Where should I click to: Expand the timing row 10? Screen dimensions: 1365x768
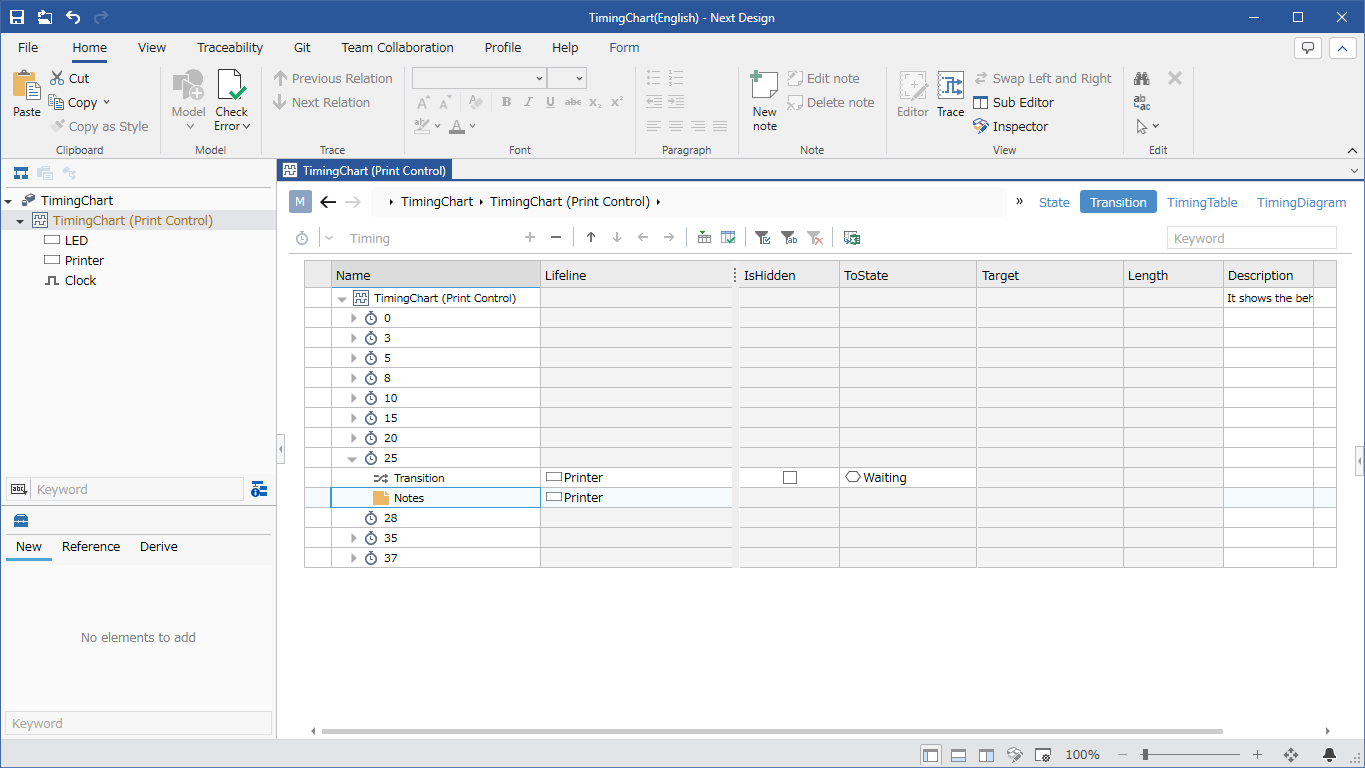(x=353, y=398)
